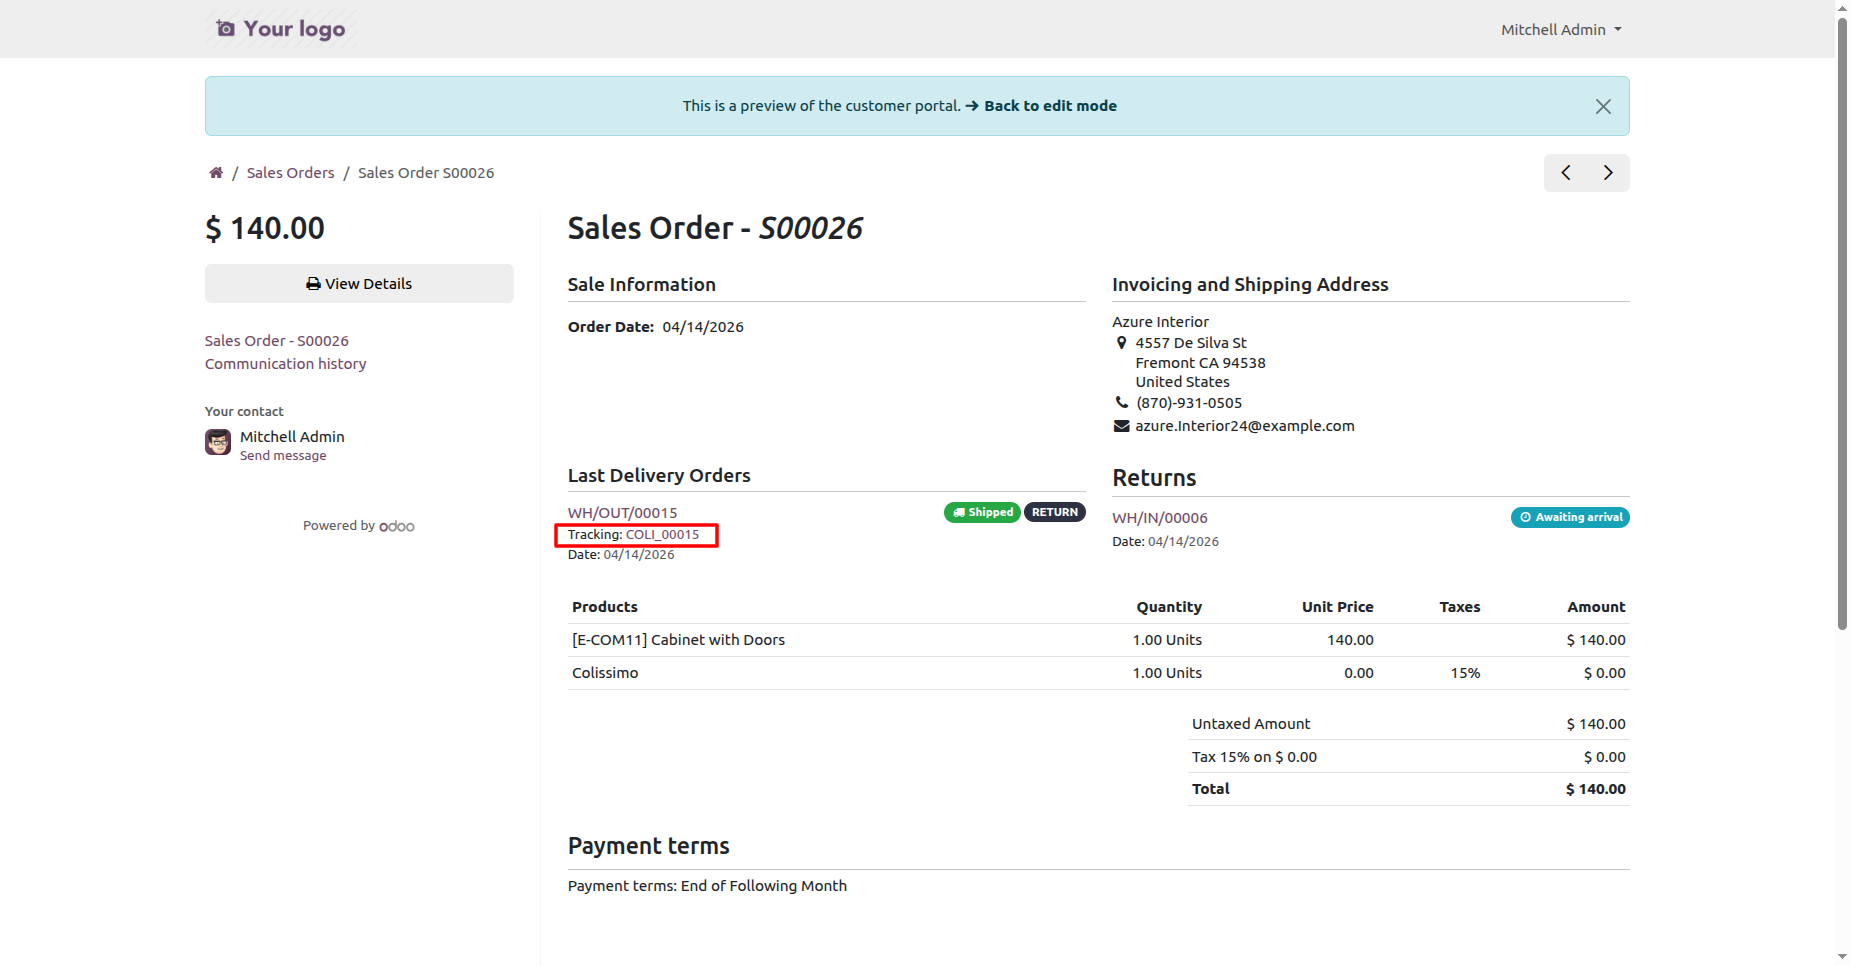Click the Odoo logo in footer
1850x966 pixels.
[397, 526]
